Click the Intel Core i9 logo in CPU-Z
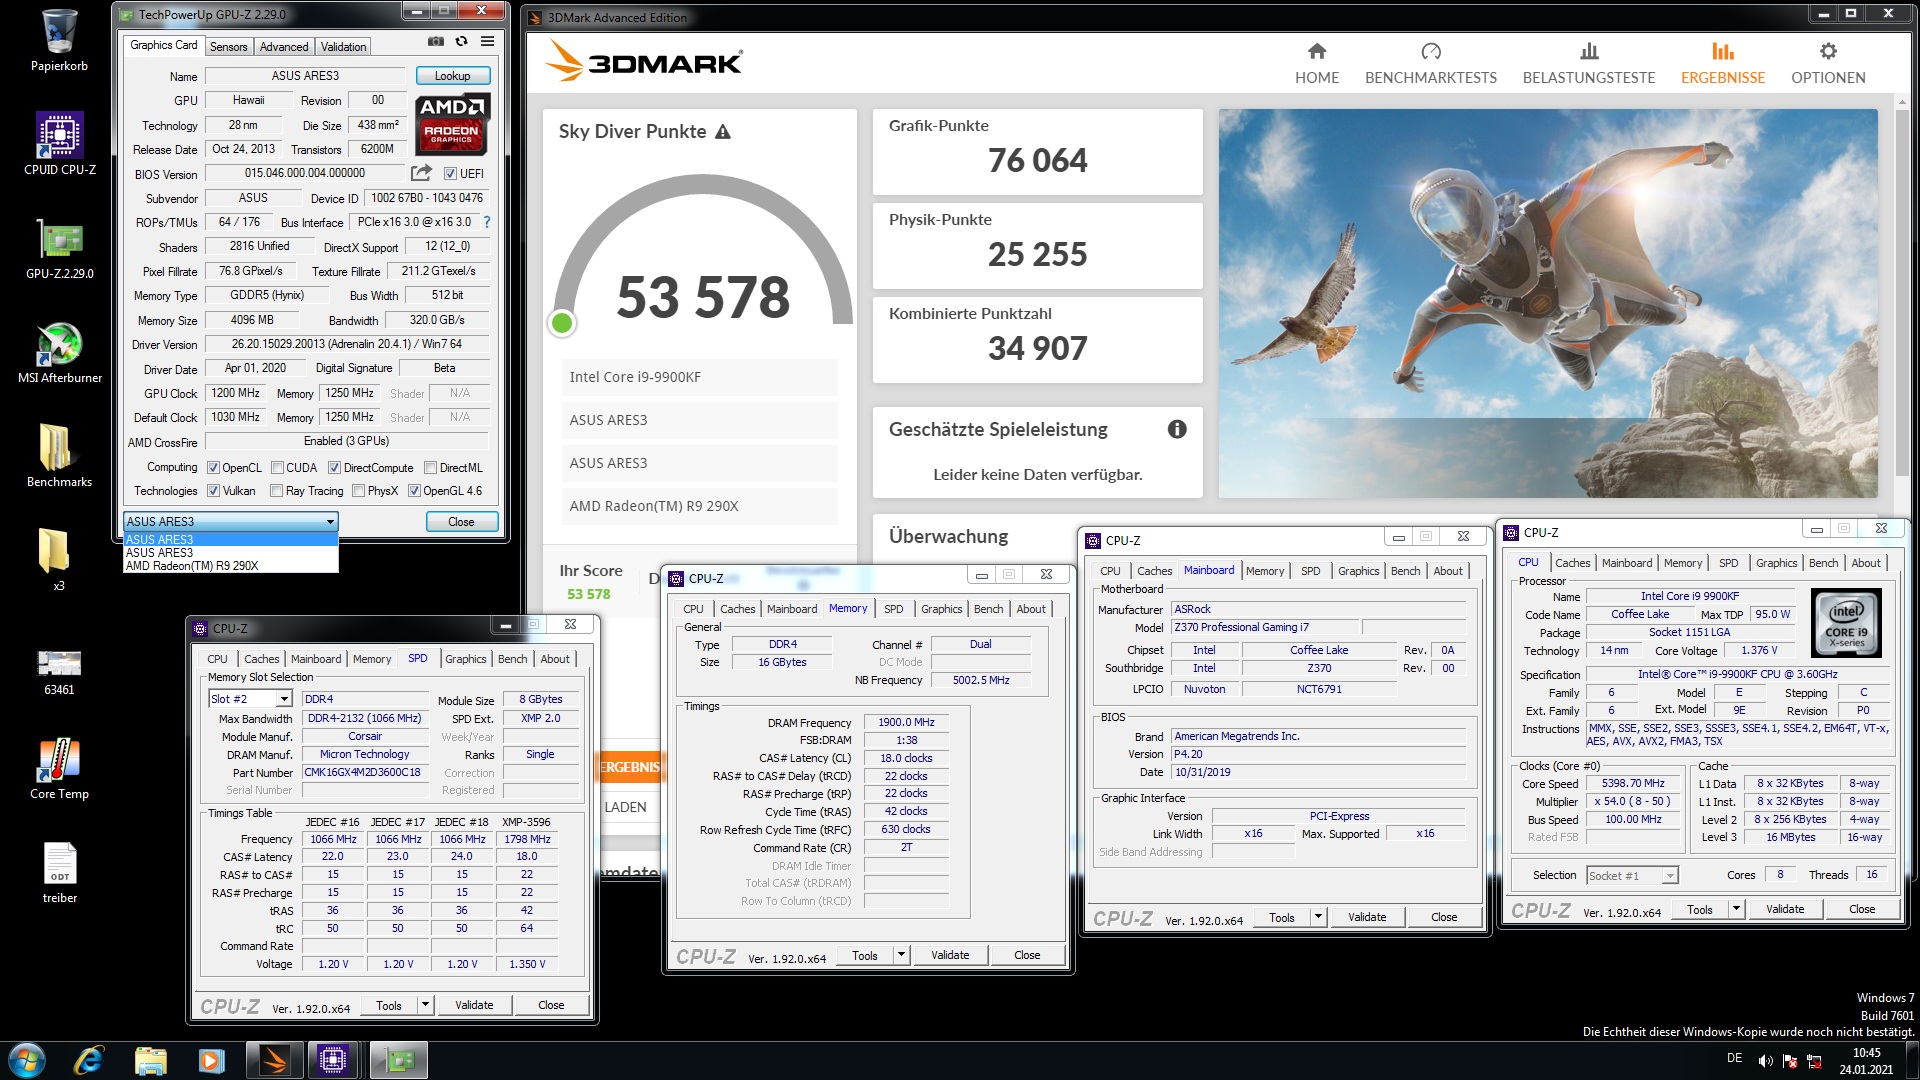 pos(1846,622)
